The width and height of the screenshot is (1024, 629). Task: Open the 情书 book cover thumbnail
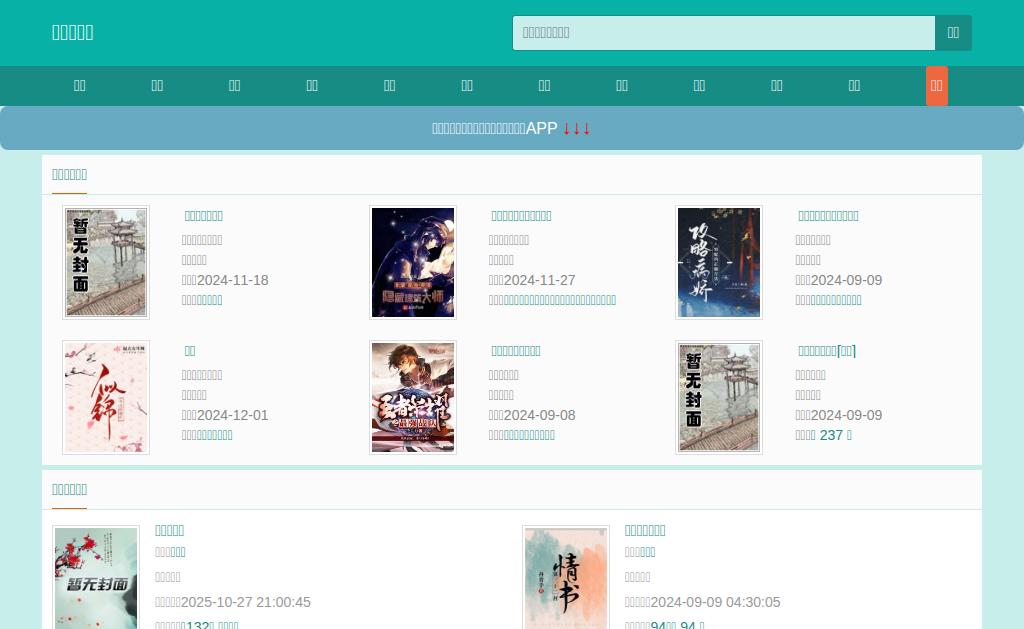(x=566, y=577)
